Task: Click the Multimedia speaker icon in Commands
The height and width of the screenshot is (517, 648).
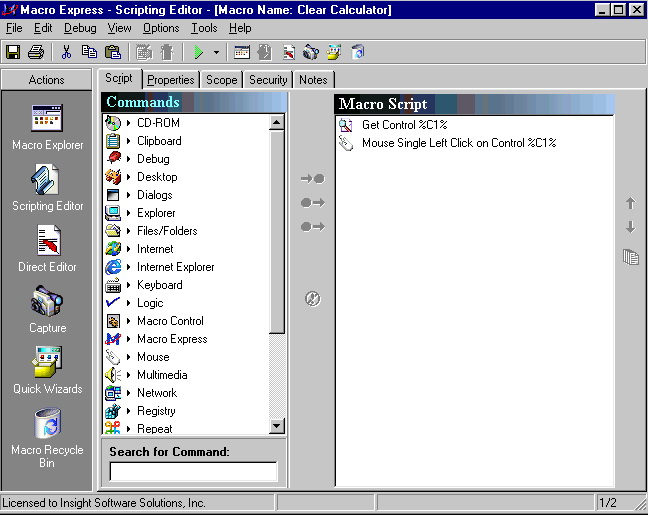Action: (113, 375)
